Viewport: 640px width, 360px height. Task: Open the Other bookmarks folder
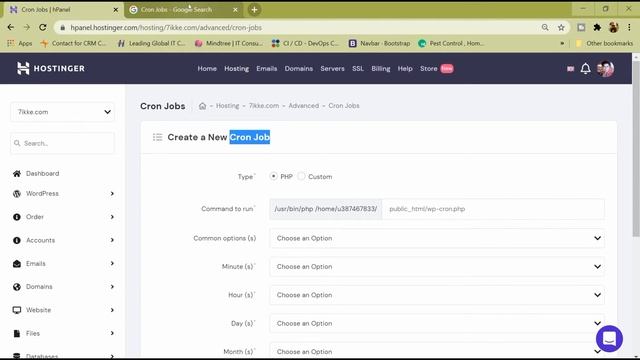point(604,43)
